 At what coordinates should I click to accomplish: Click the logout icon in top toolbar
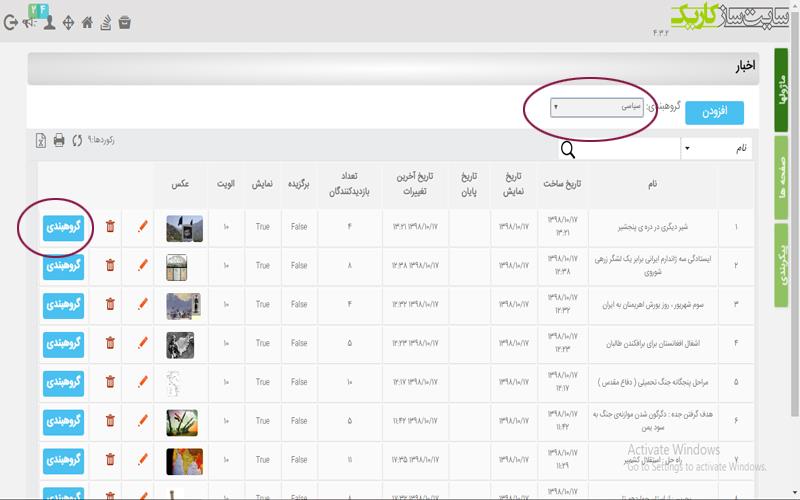point(11,23)
